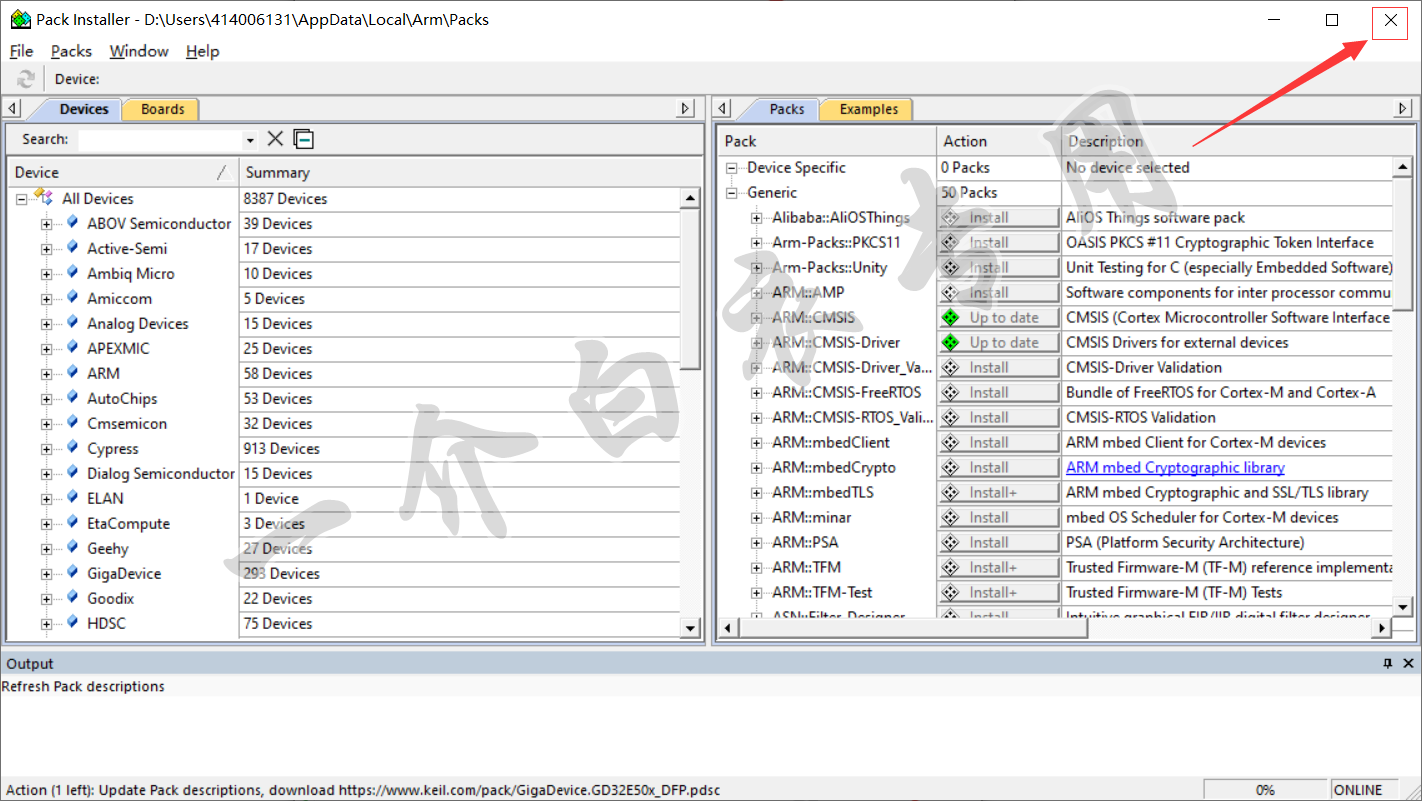1422x801 pixels.
Task: Click the ABOV Semiconductor vendor icon
Action: [x=72, y=222]
